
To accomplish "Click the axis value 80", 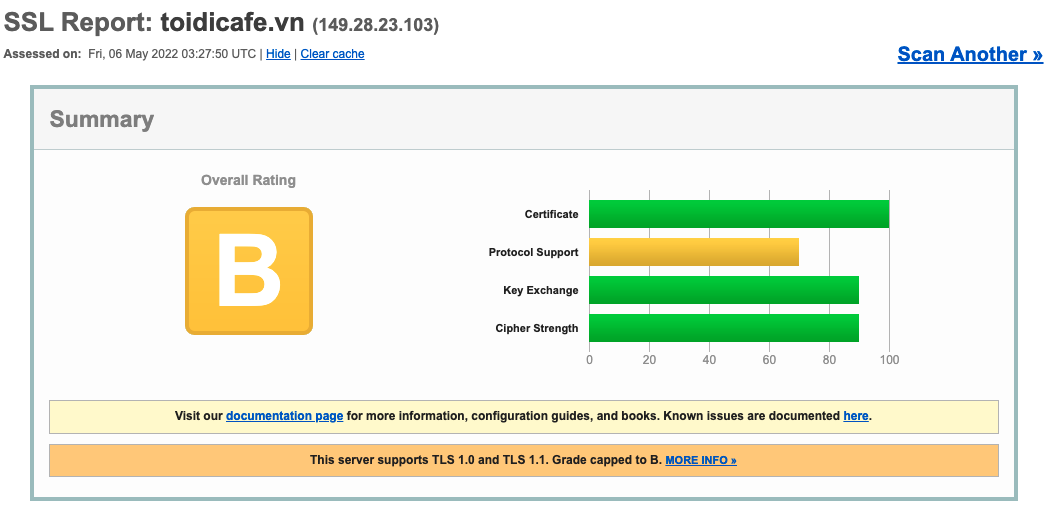I will pos(829,360).
